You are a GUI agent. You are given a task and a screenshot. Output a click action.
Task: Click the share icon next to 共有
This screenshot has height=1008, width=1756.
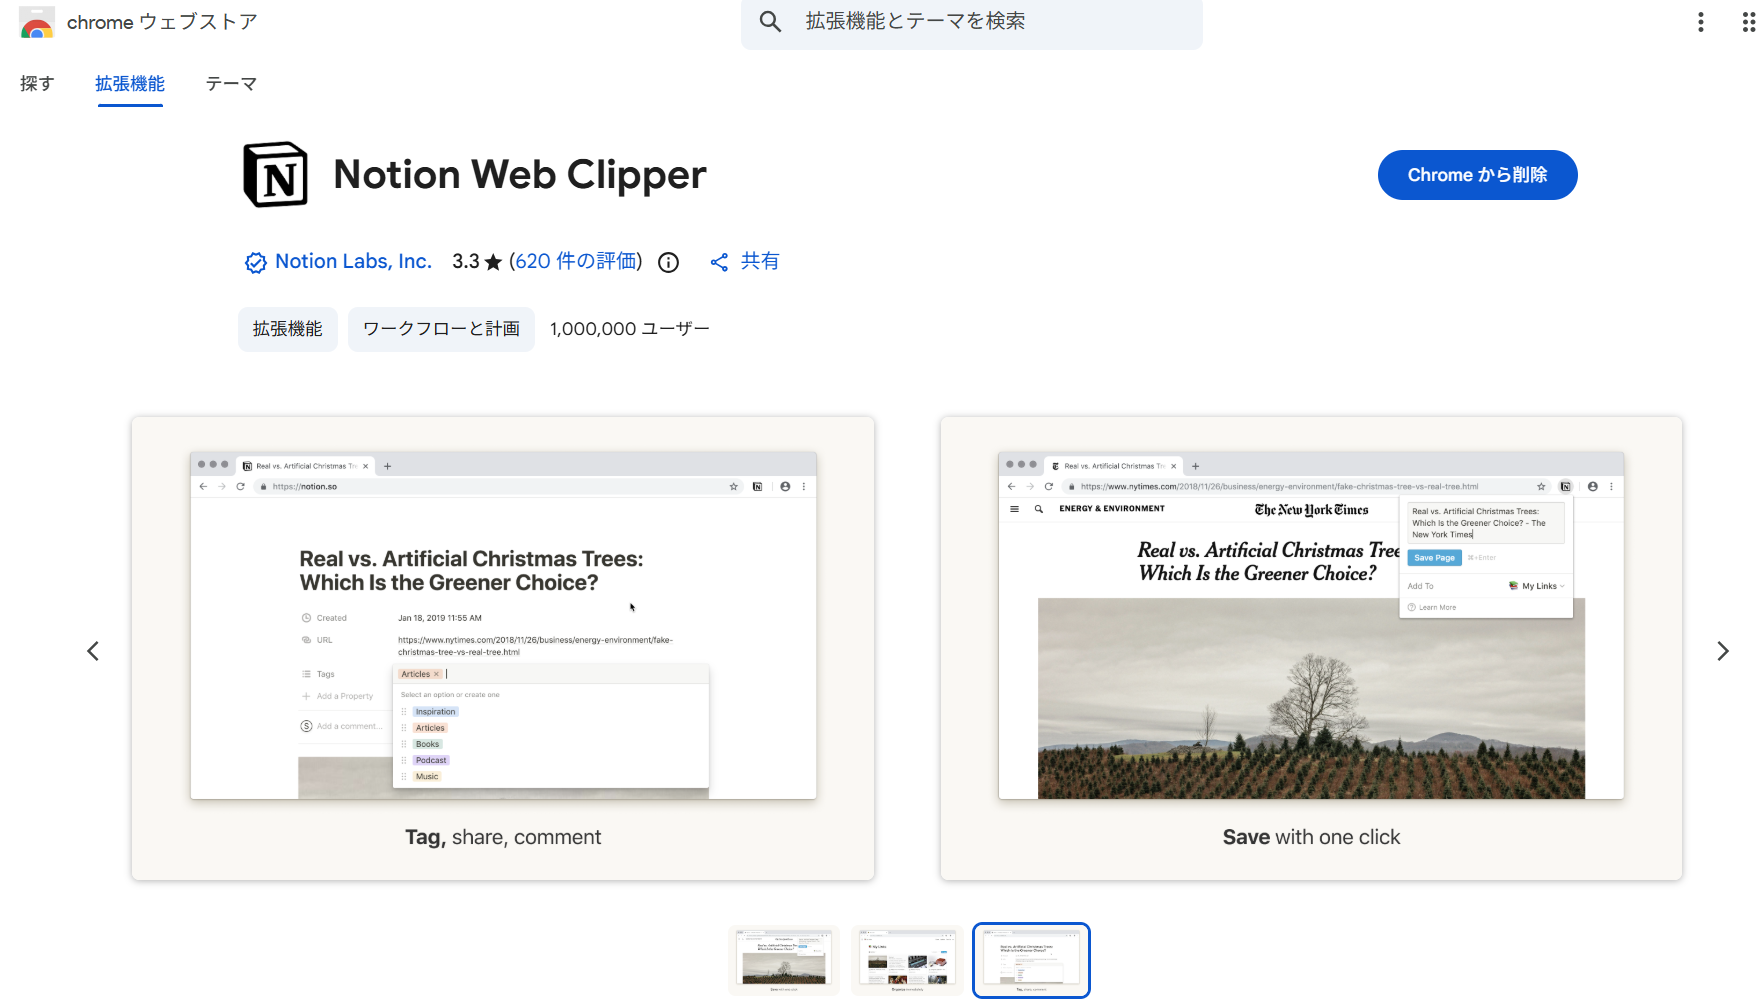[719, 262]
